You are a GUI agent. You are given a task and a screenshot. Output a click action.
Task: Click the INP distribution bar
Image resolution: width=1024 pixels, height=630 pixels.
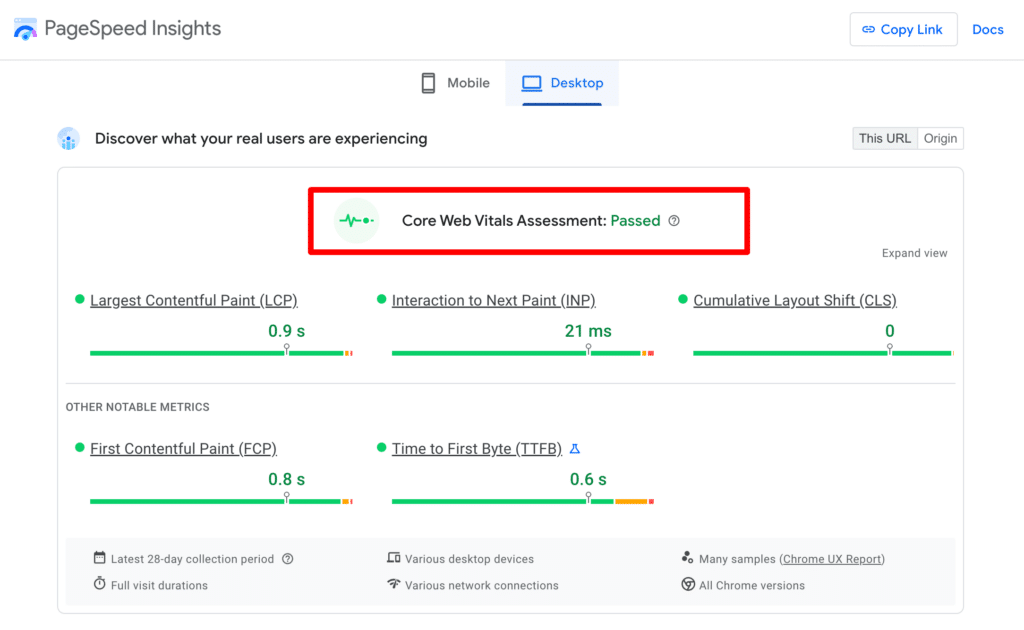[x=522, y=353]
